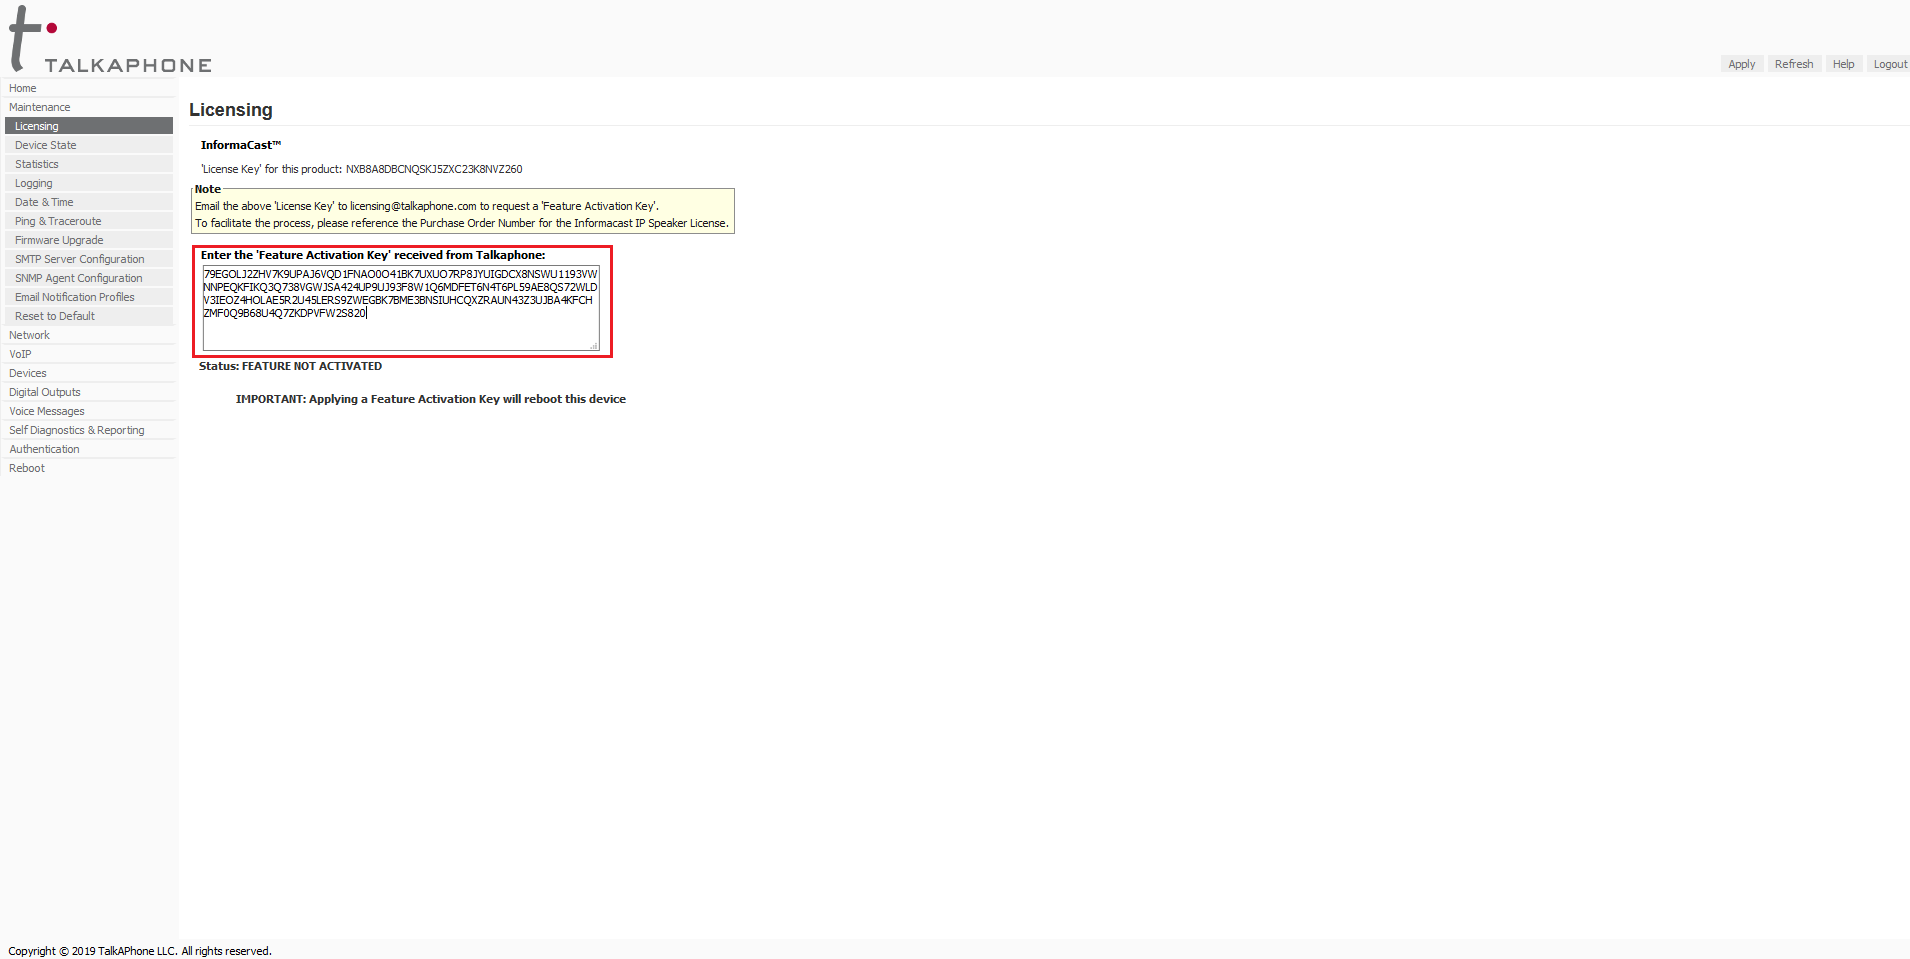Image resolution: width=1910 pixels, height=959 pixels.
Task: Go to the Statistics page
Action: click(x=89, y=164)
